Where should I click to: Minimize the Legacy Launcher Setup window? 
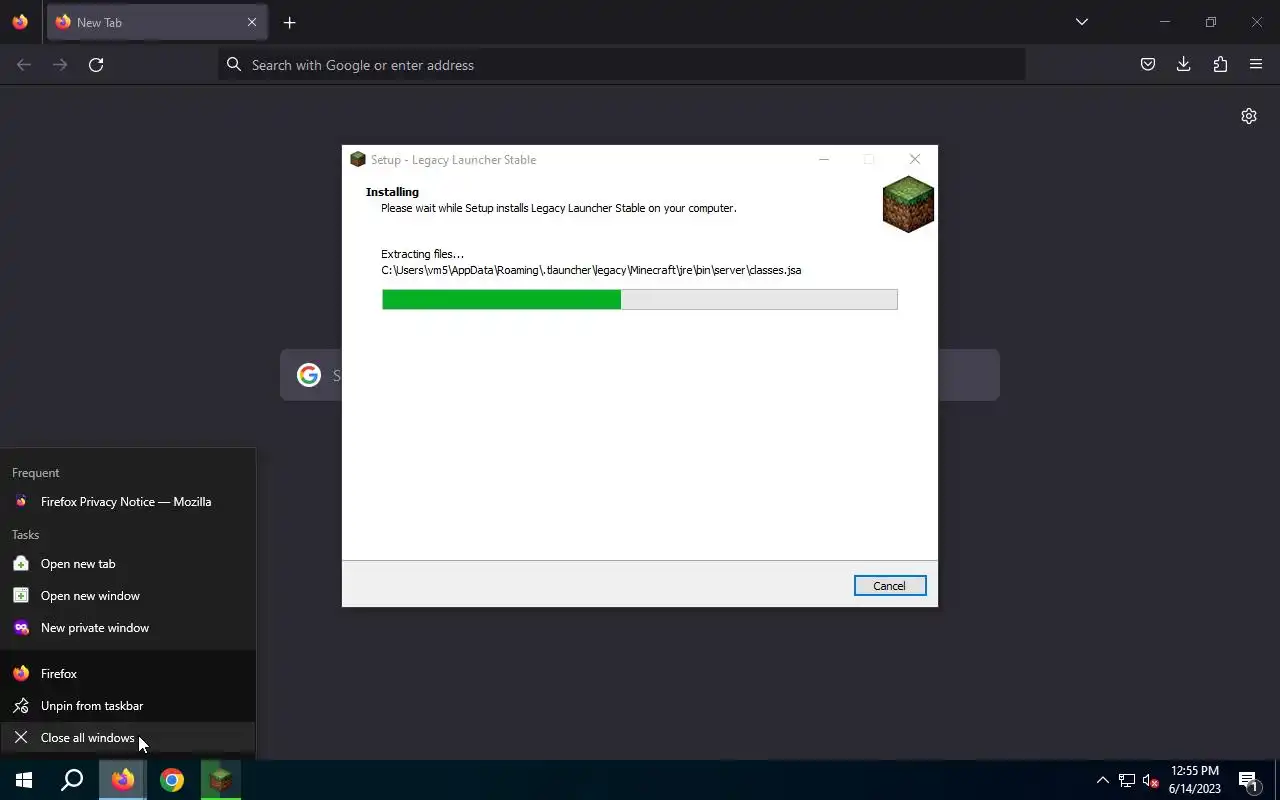pyautogui.click(x=824, y=159)
